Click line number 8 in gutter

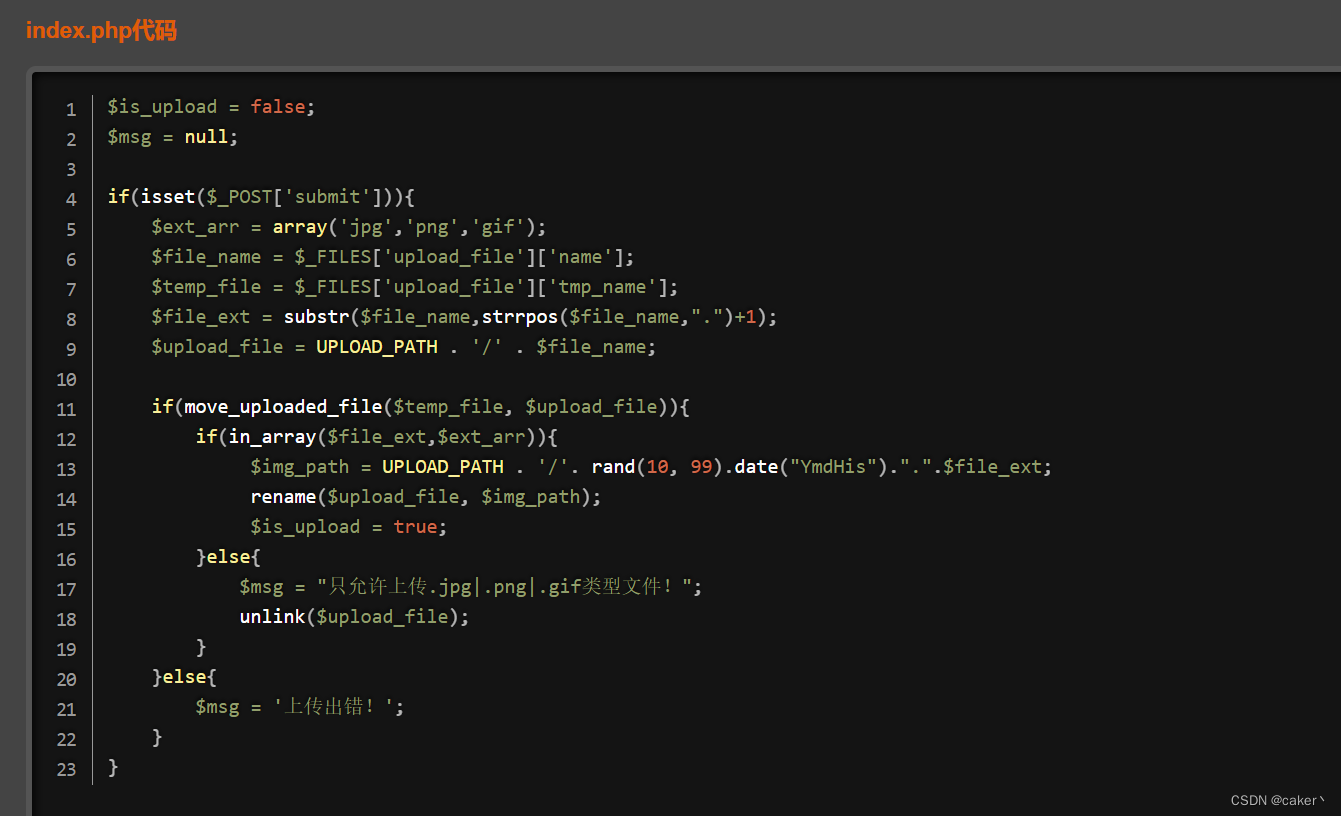pyautogui.click(x=71, y=319)
